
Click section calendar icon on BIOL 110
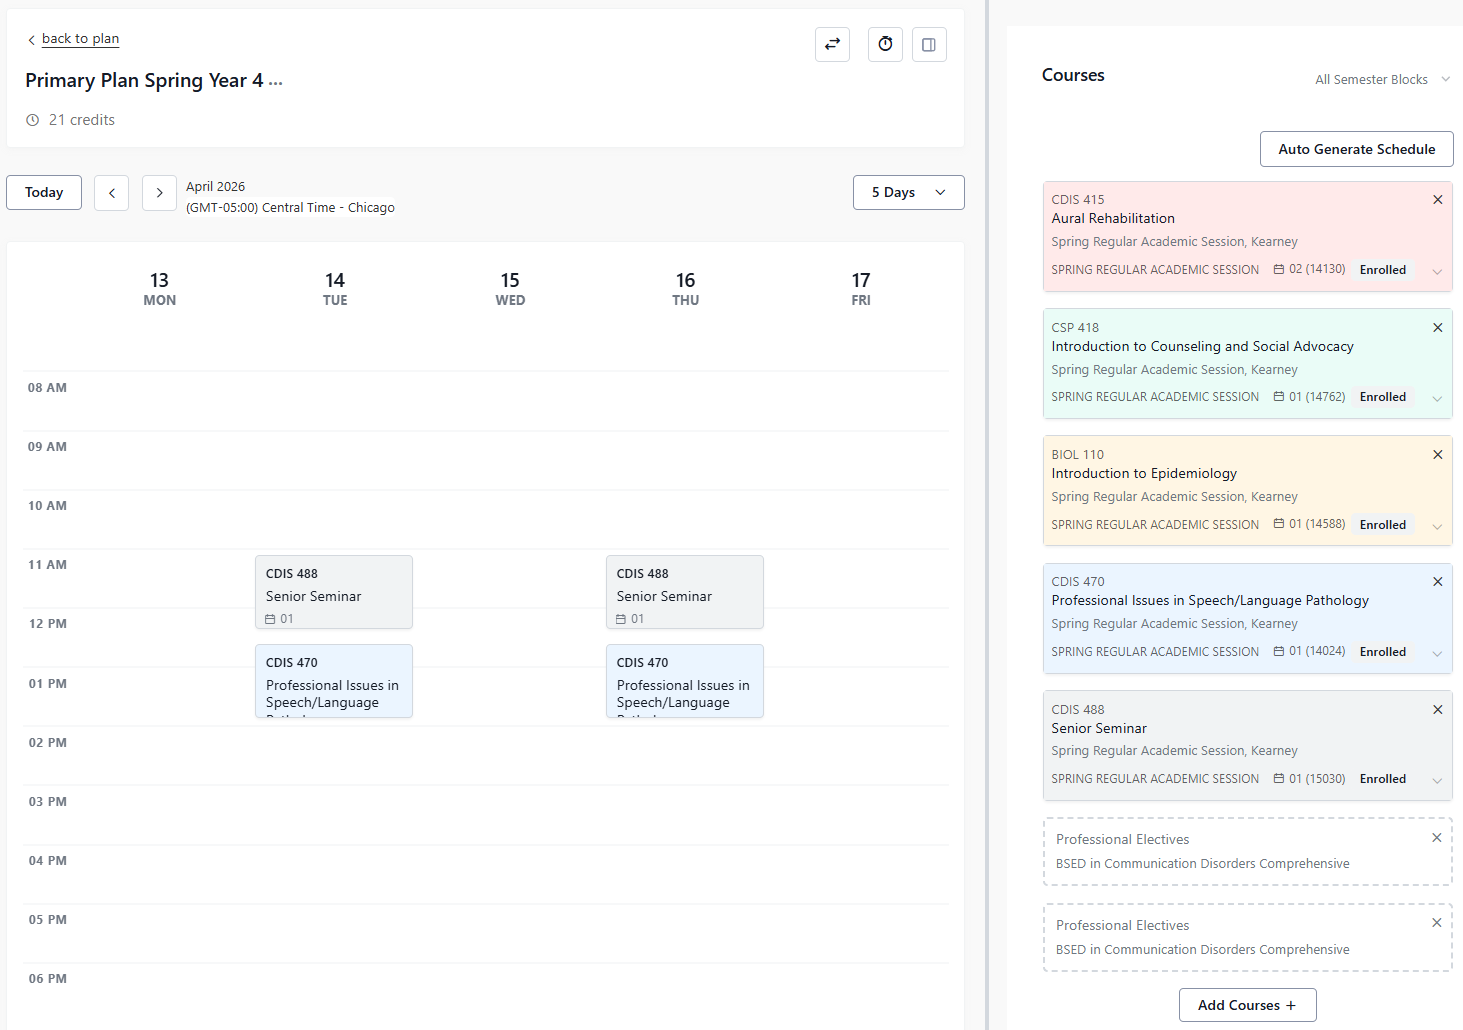[x=1278, y=524]
